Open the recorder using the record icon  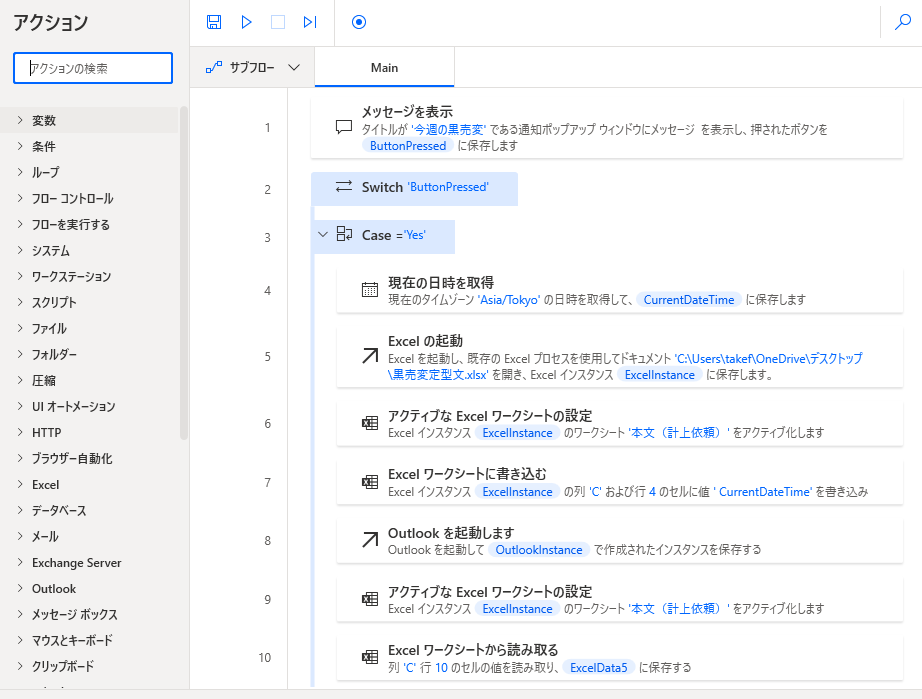[x=358, y=21]
